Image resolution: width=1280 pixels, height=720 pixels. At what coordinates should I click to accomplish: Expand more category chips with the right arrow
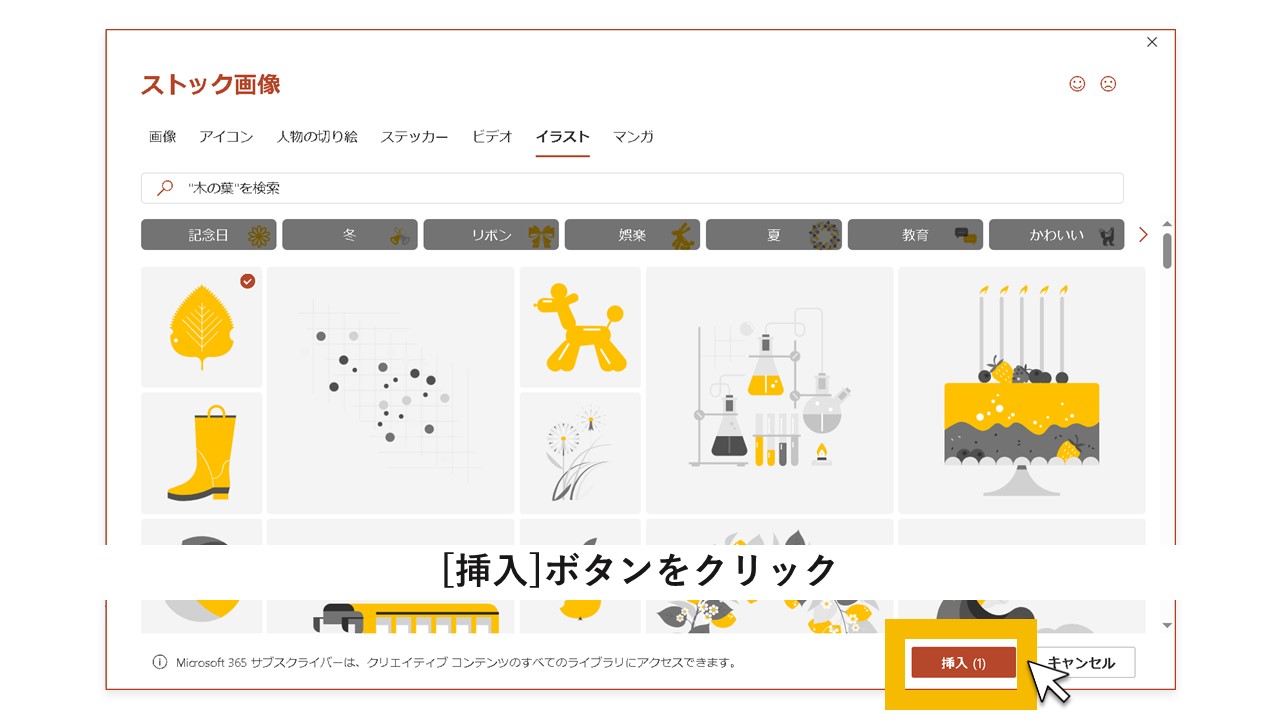click(1142, 234)
